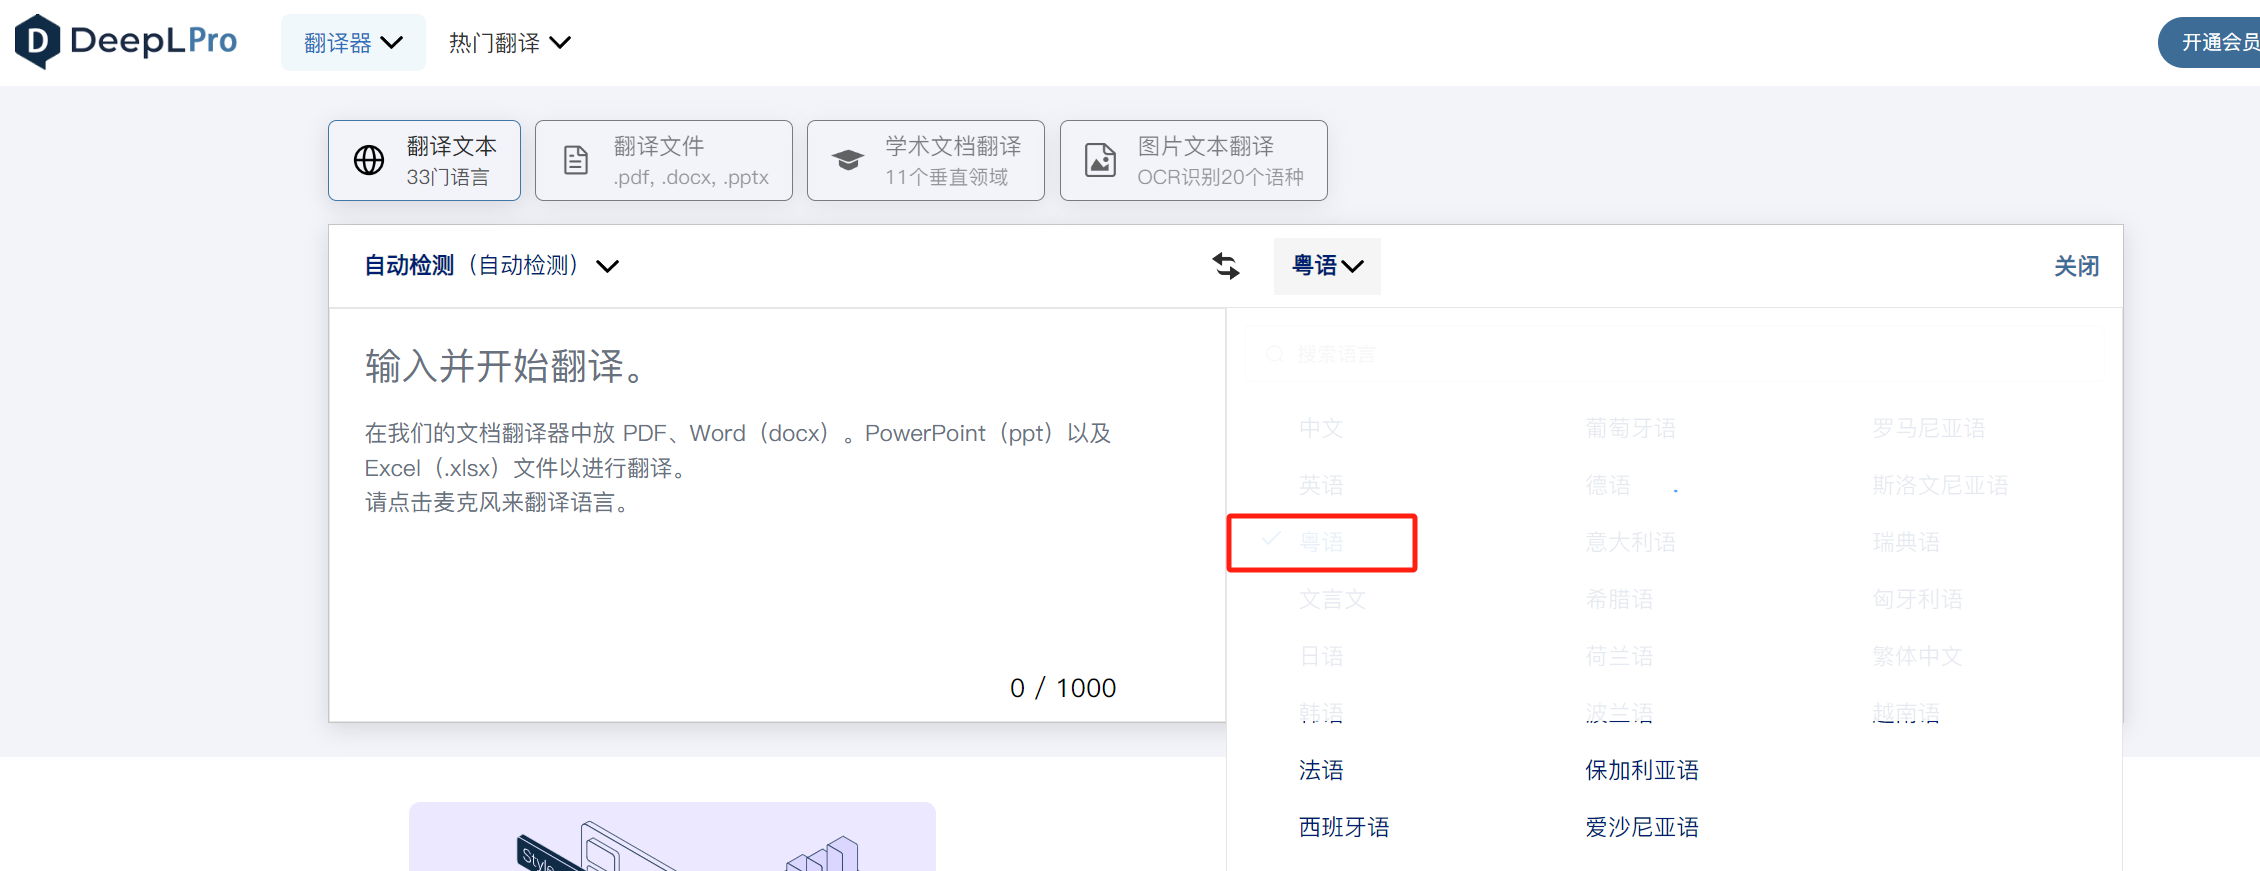
Task: Select 意大利语 as target language
Action: [1631, 542]
